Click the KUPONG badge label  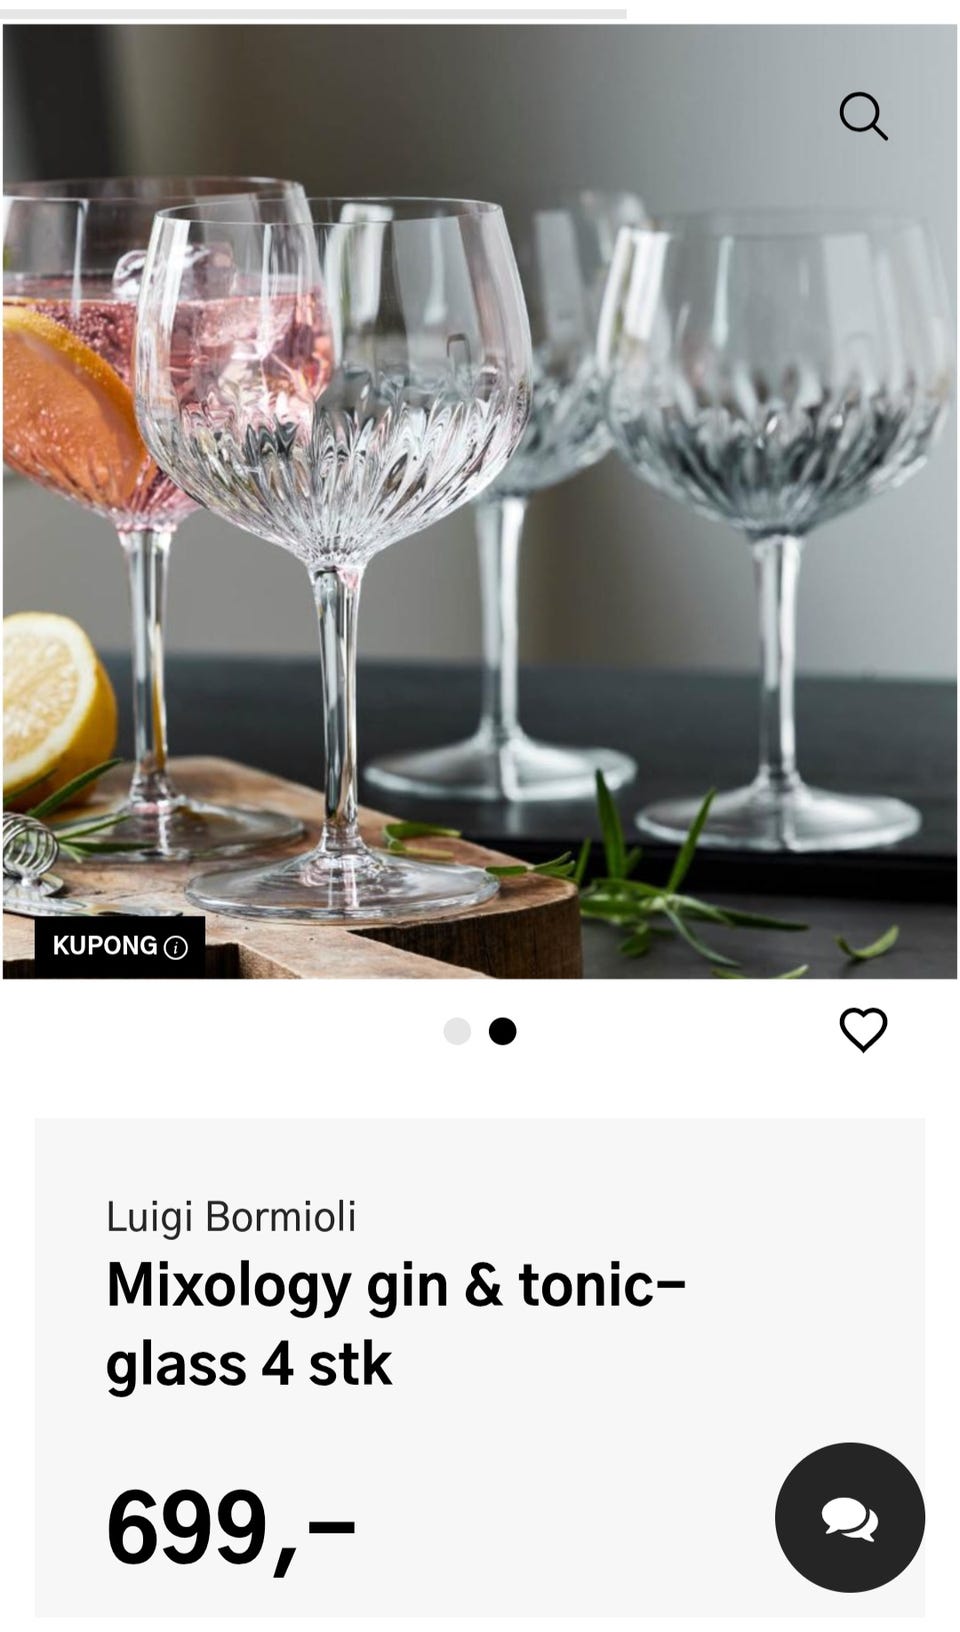105,946
